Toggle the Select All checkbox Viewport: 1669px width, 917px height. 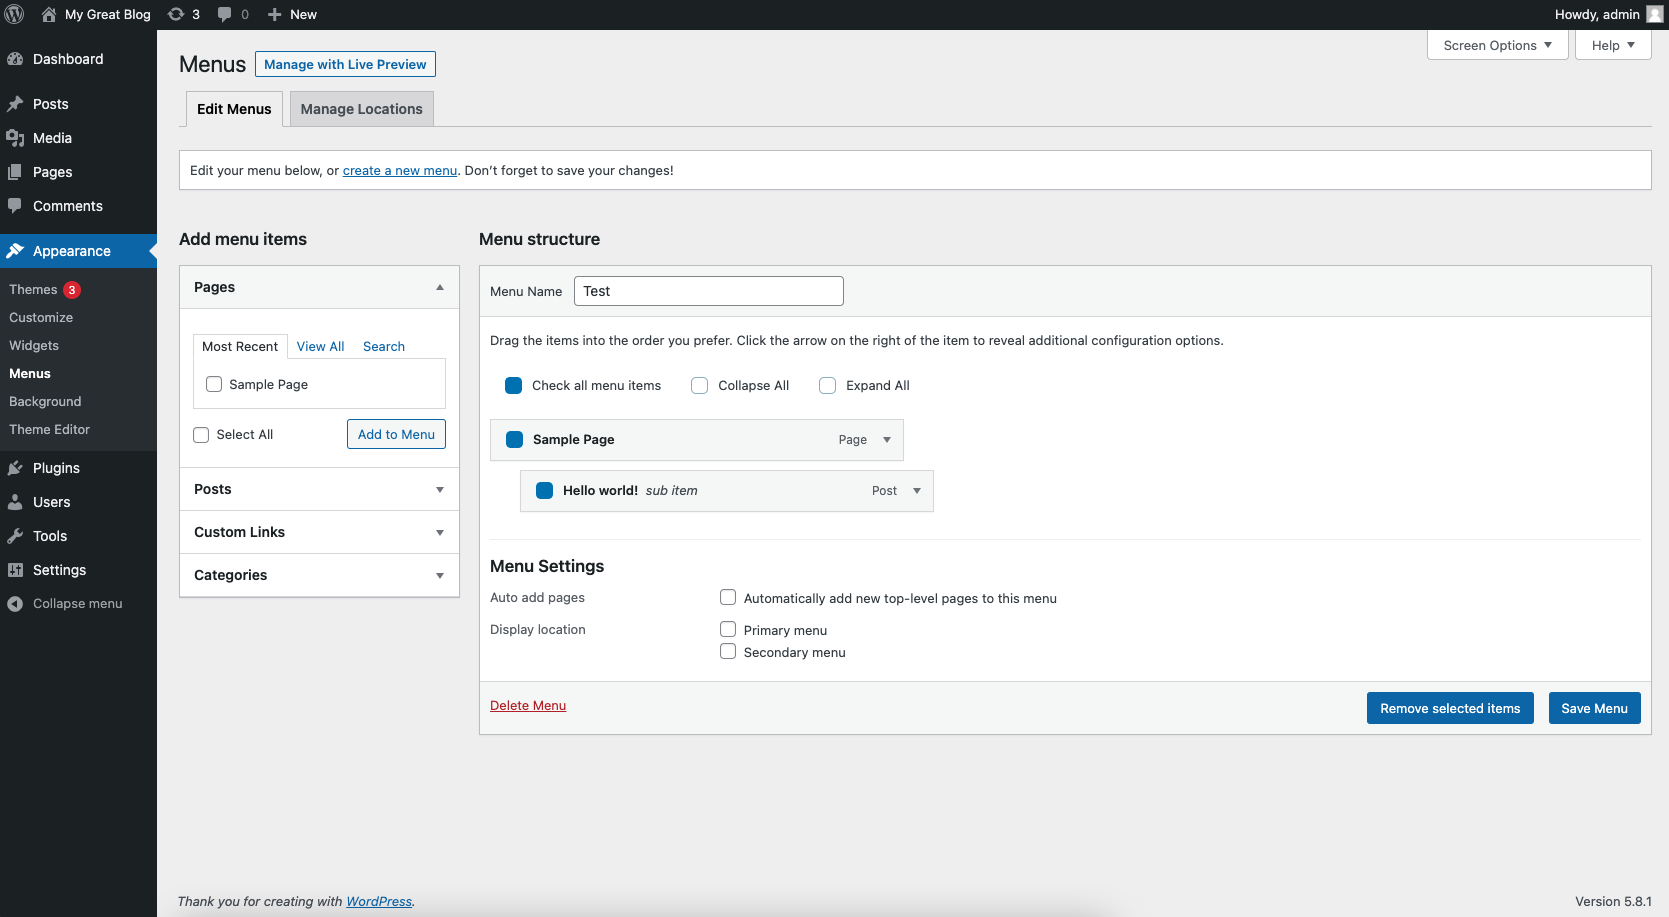pyautogui.click(x=201, y=435)
